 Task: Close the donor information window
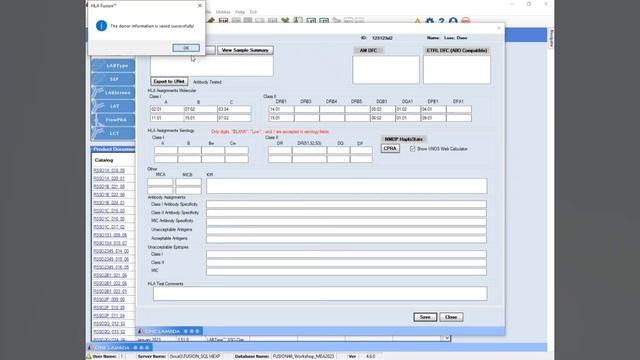tap(499, 28)
